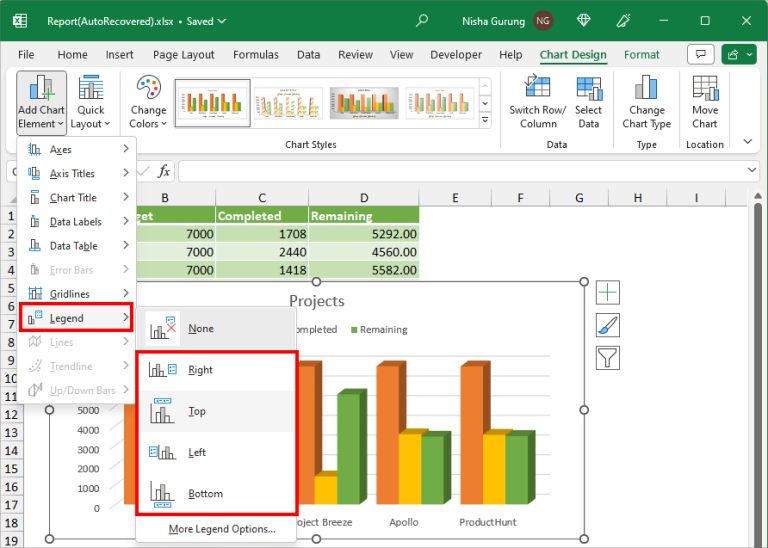Expand the formula bar
Screen dimensions: 768x548
(x=752, y=170)
